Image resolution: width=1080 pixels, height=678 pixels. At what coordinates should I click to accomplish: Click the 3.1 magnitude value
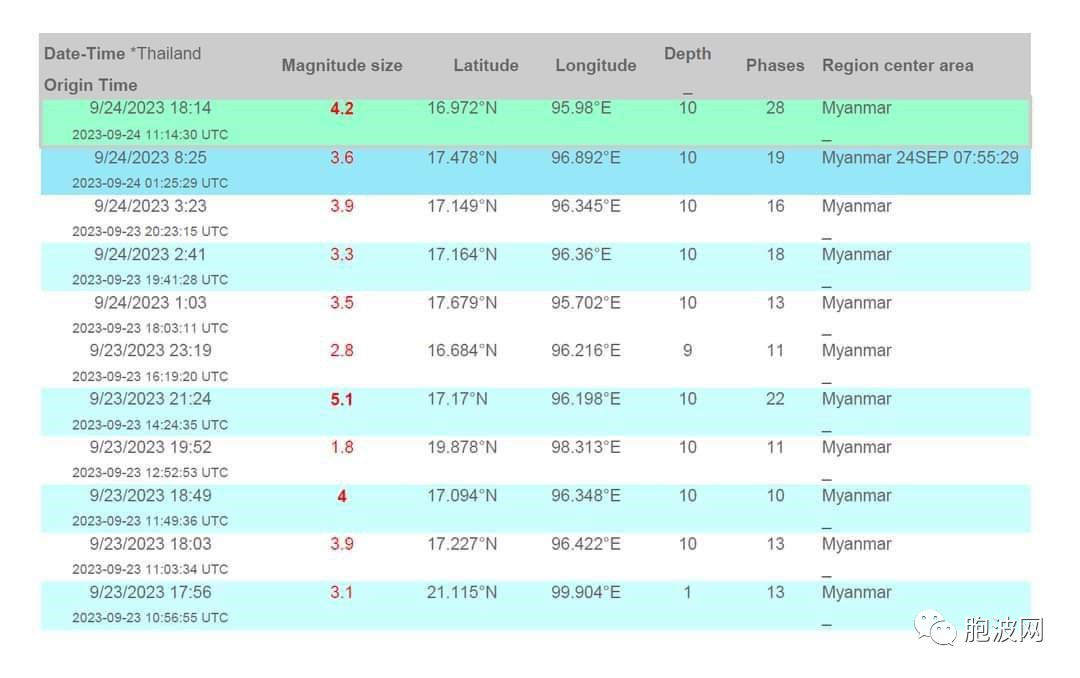342,592
